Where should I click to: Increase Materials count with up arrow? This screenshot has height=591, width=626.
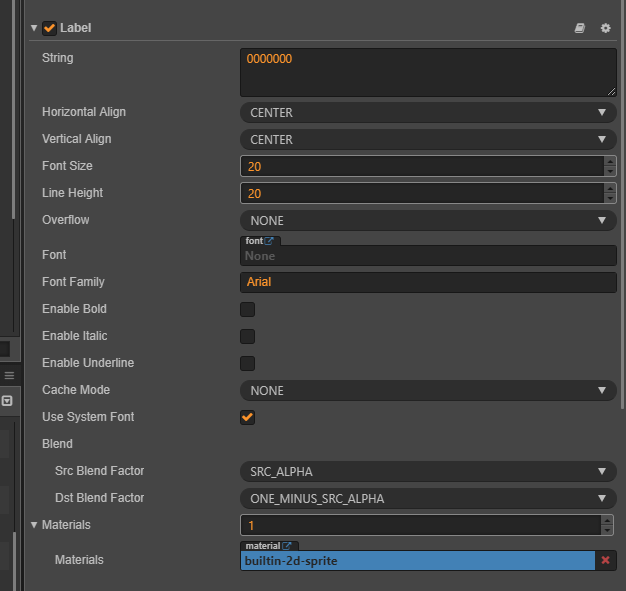point(606,520)
